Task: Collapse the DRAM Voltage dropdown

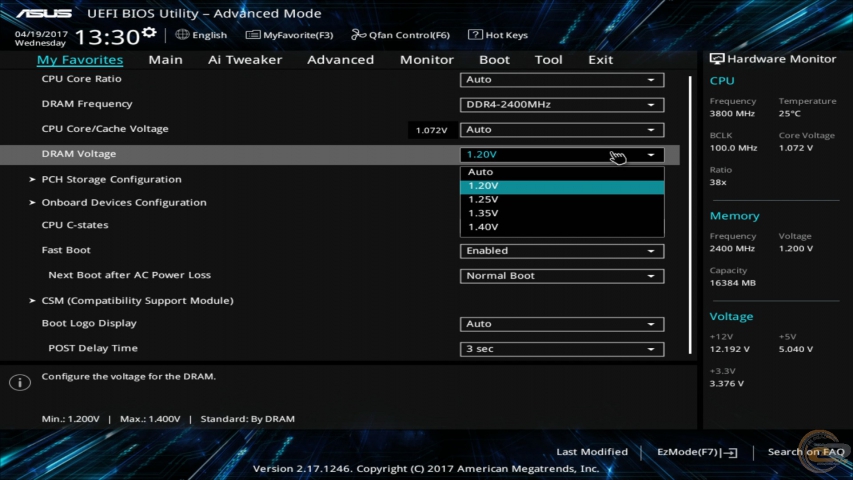Action: pyautogui.click(x=562, y=155)
